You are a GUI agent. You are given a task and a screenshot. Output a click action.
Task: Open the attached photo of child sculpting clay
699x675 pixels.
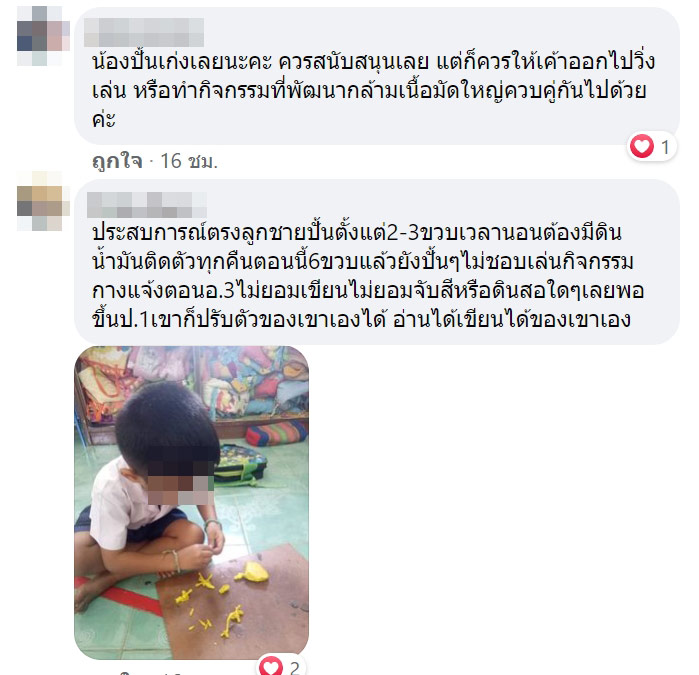click(x=191, y=502)
